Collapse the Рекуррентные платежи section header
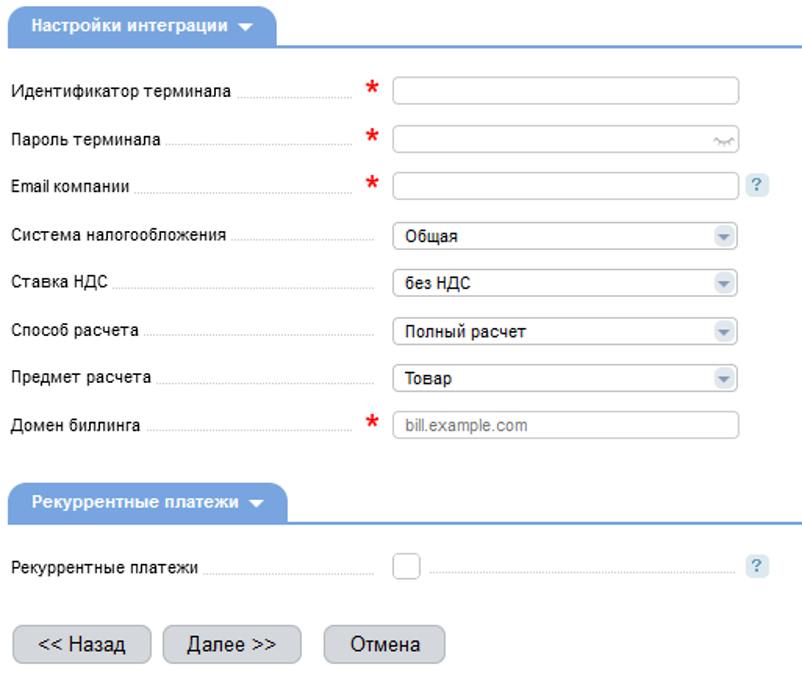 pos(147,502)
